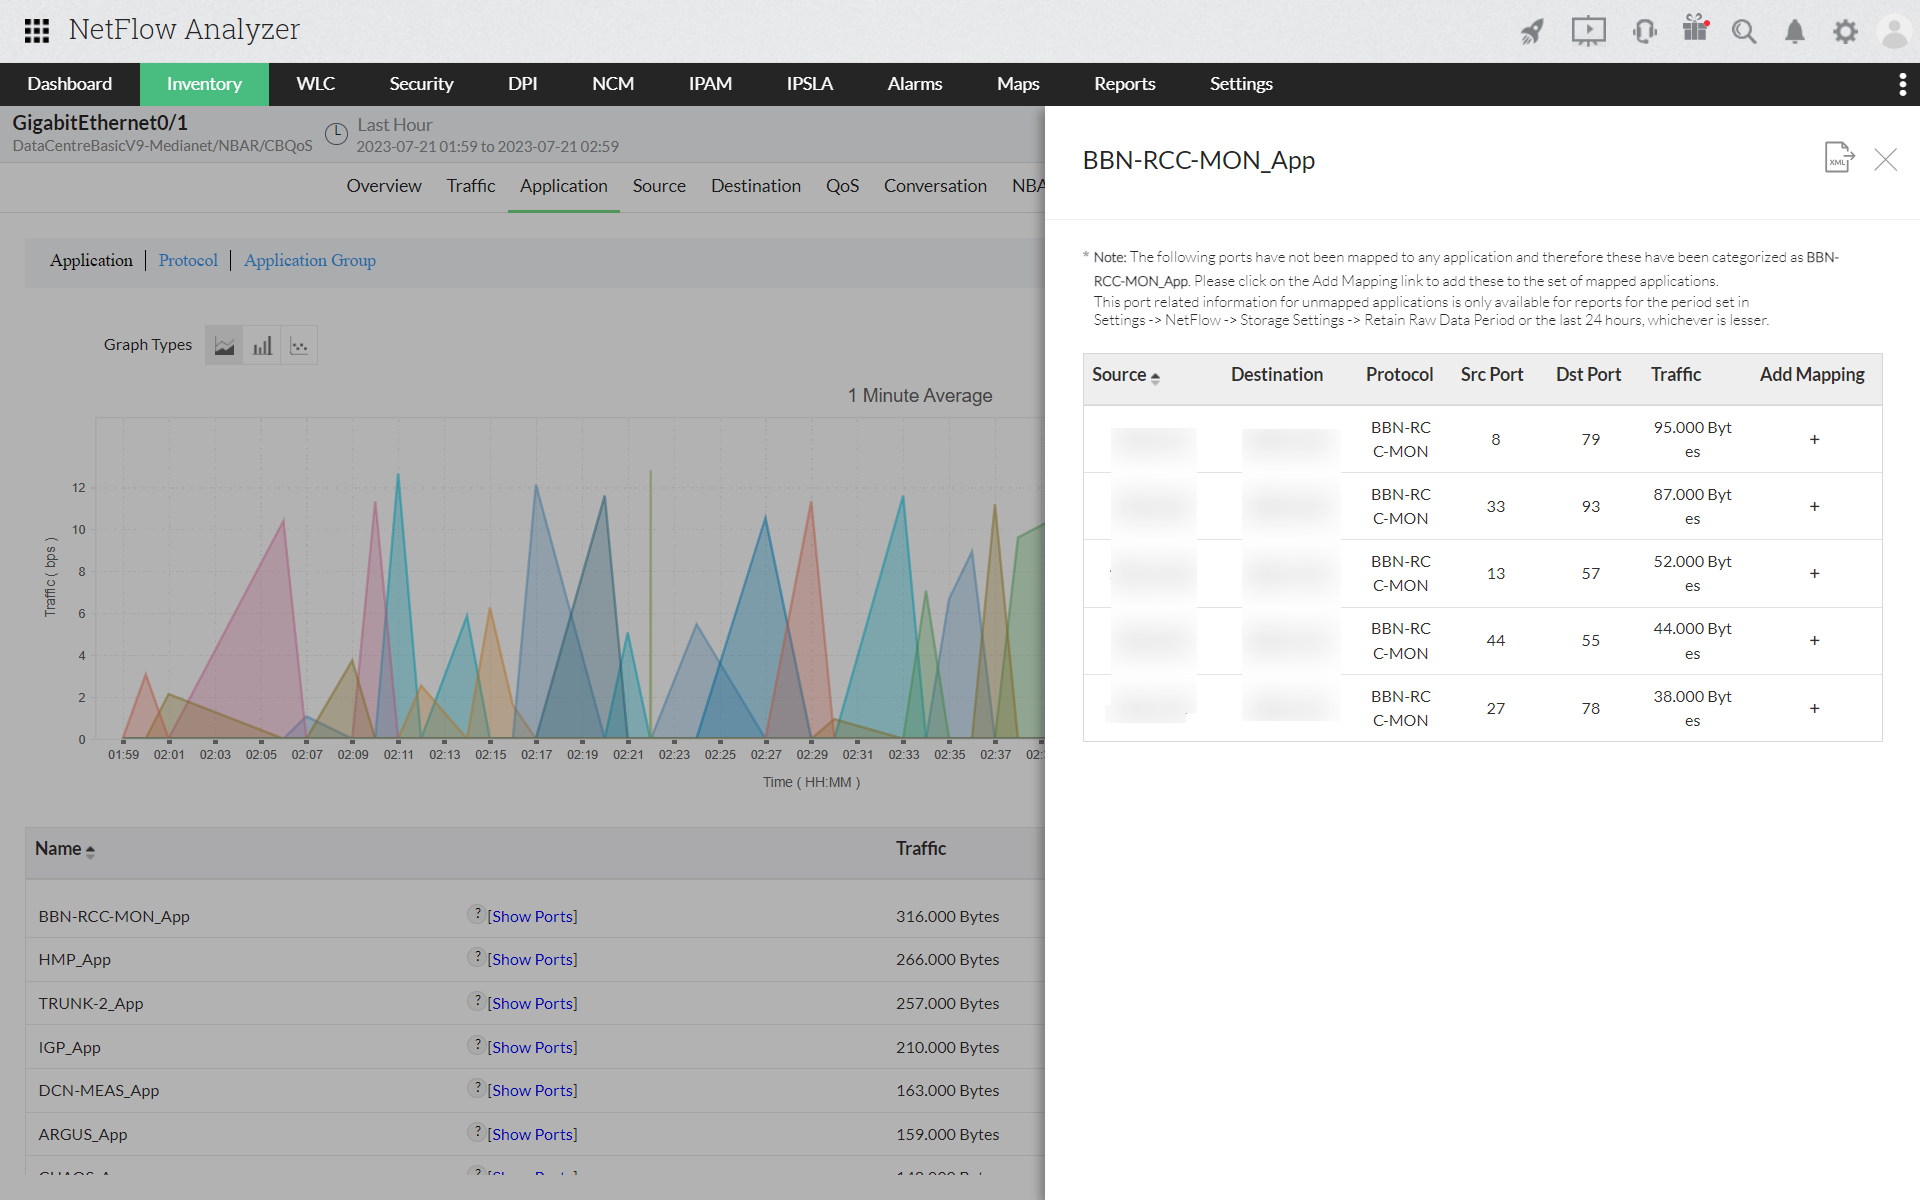Open the Application Group link
This screenshot has height=1200, width=1920.
click(x=309, y=260)
